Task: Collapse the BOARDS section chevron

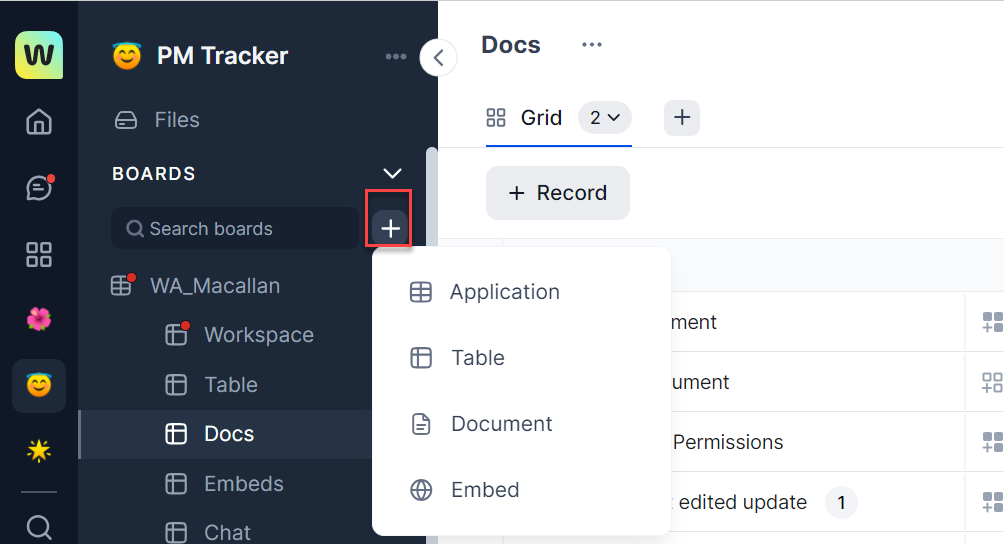Action: [x=392, y=174]
